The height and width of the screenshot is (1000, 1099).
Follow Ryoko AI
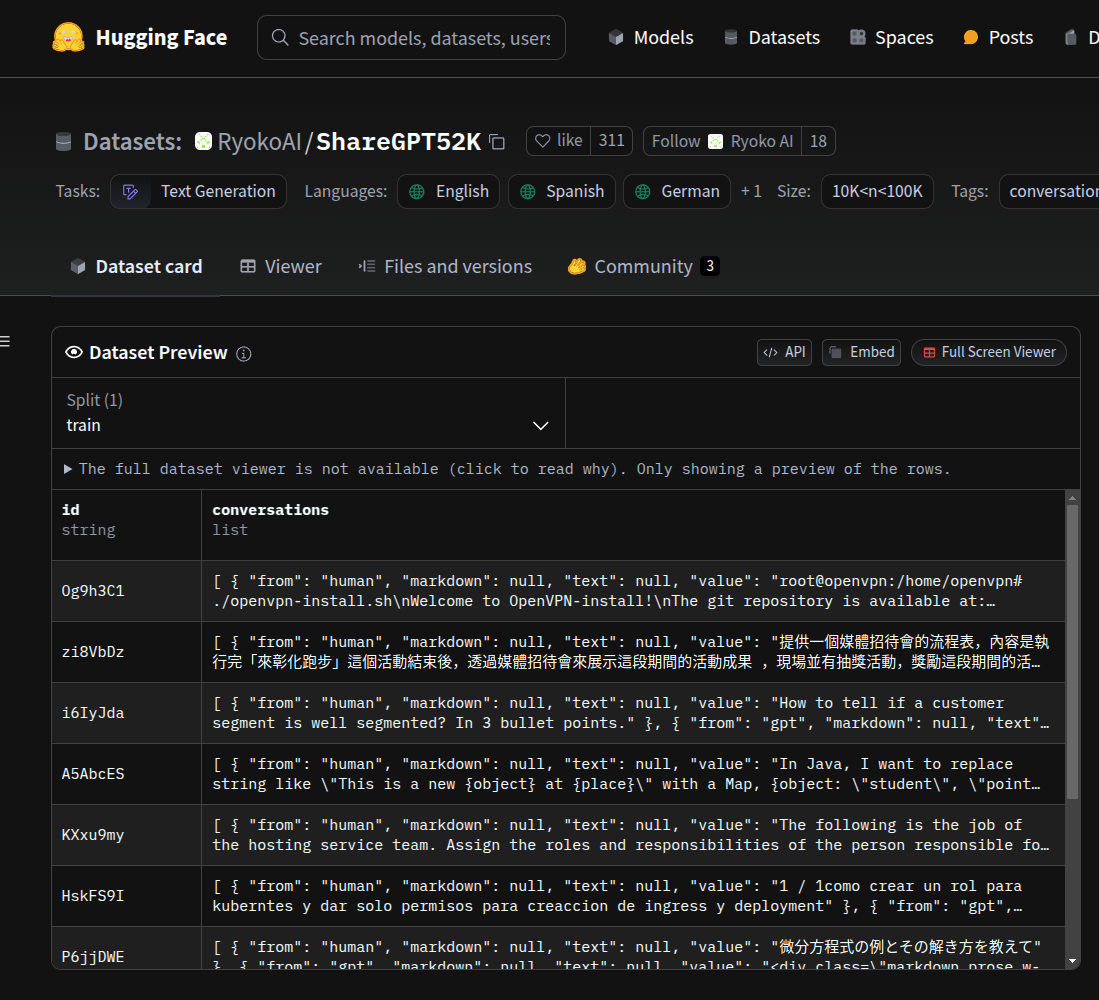pos(722,141)
